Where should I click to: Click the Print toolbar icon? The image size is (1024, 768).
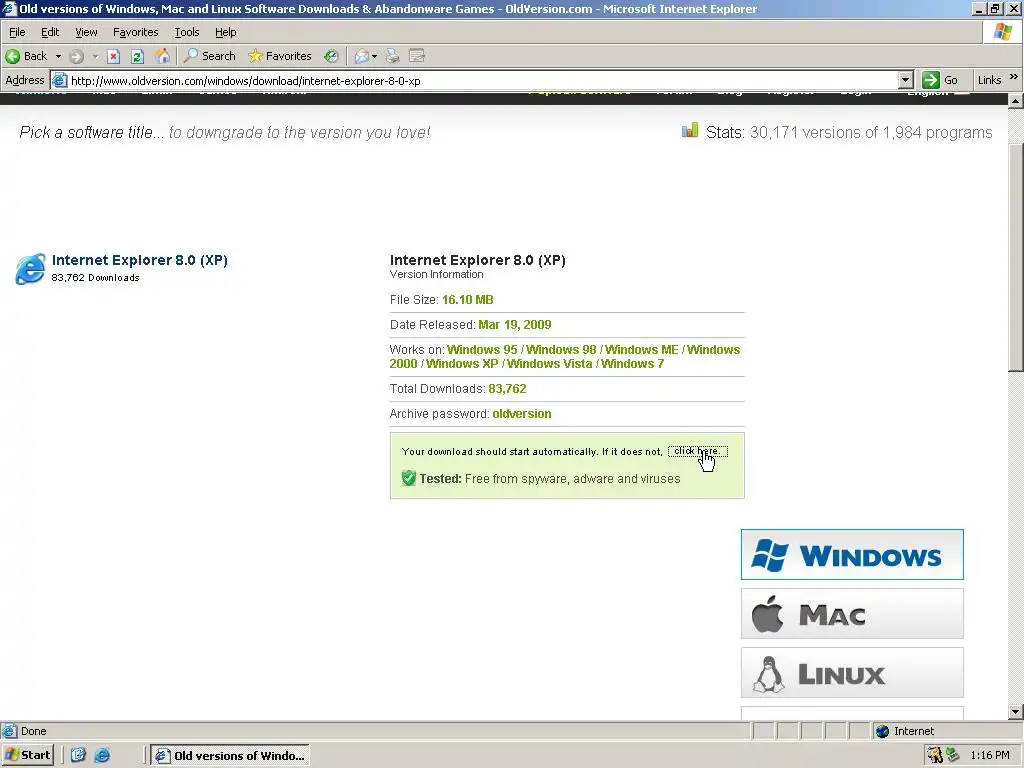pyautogui.click(x=392, y=56)
